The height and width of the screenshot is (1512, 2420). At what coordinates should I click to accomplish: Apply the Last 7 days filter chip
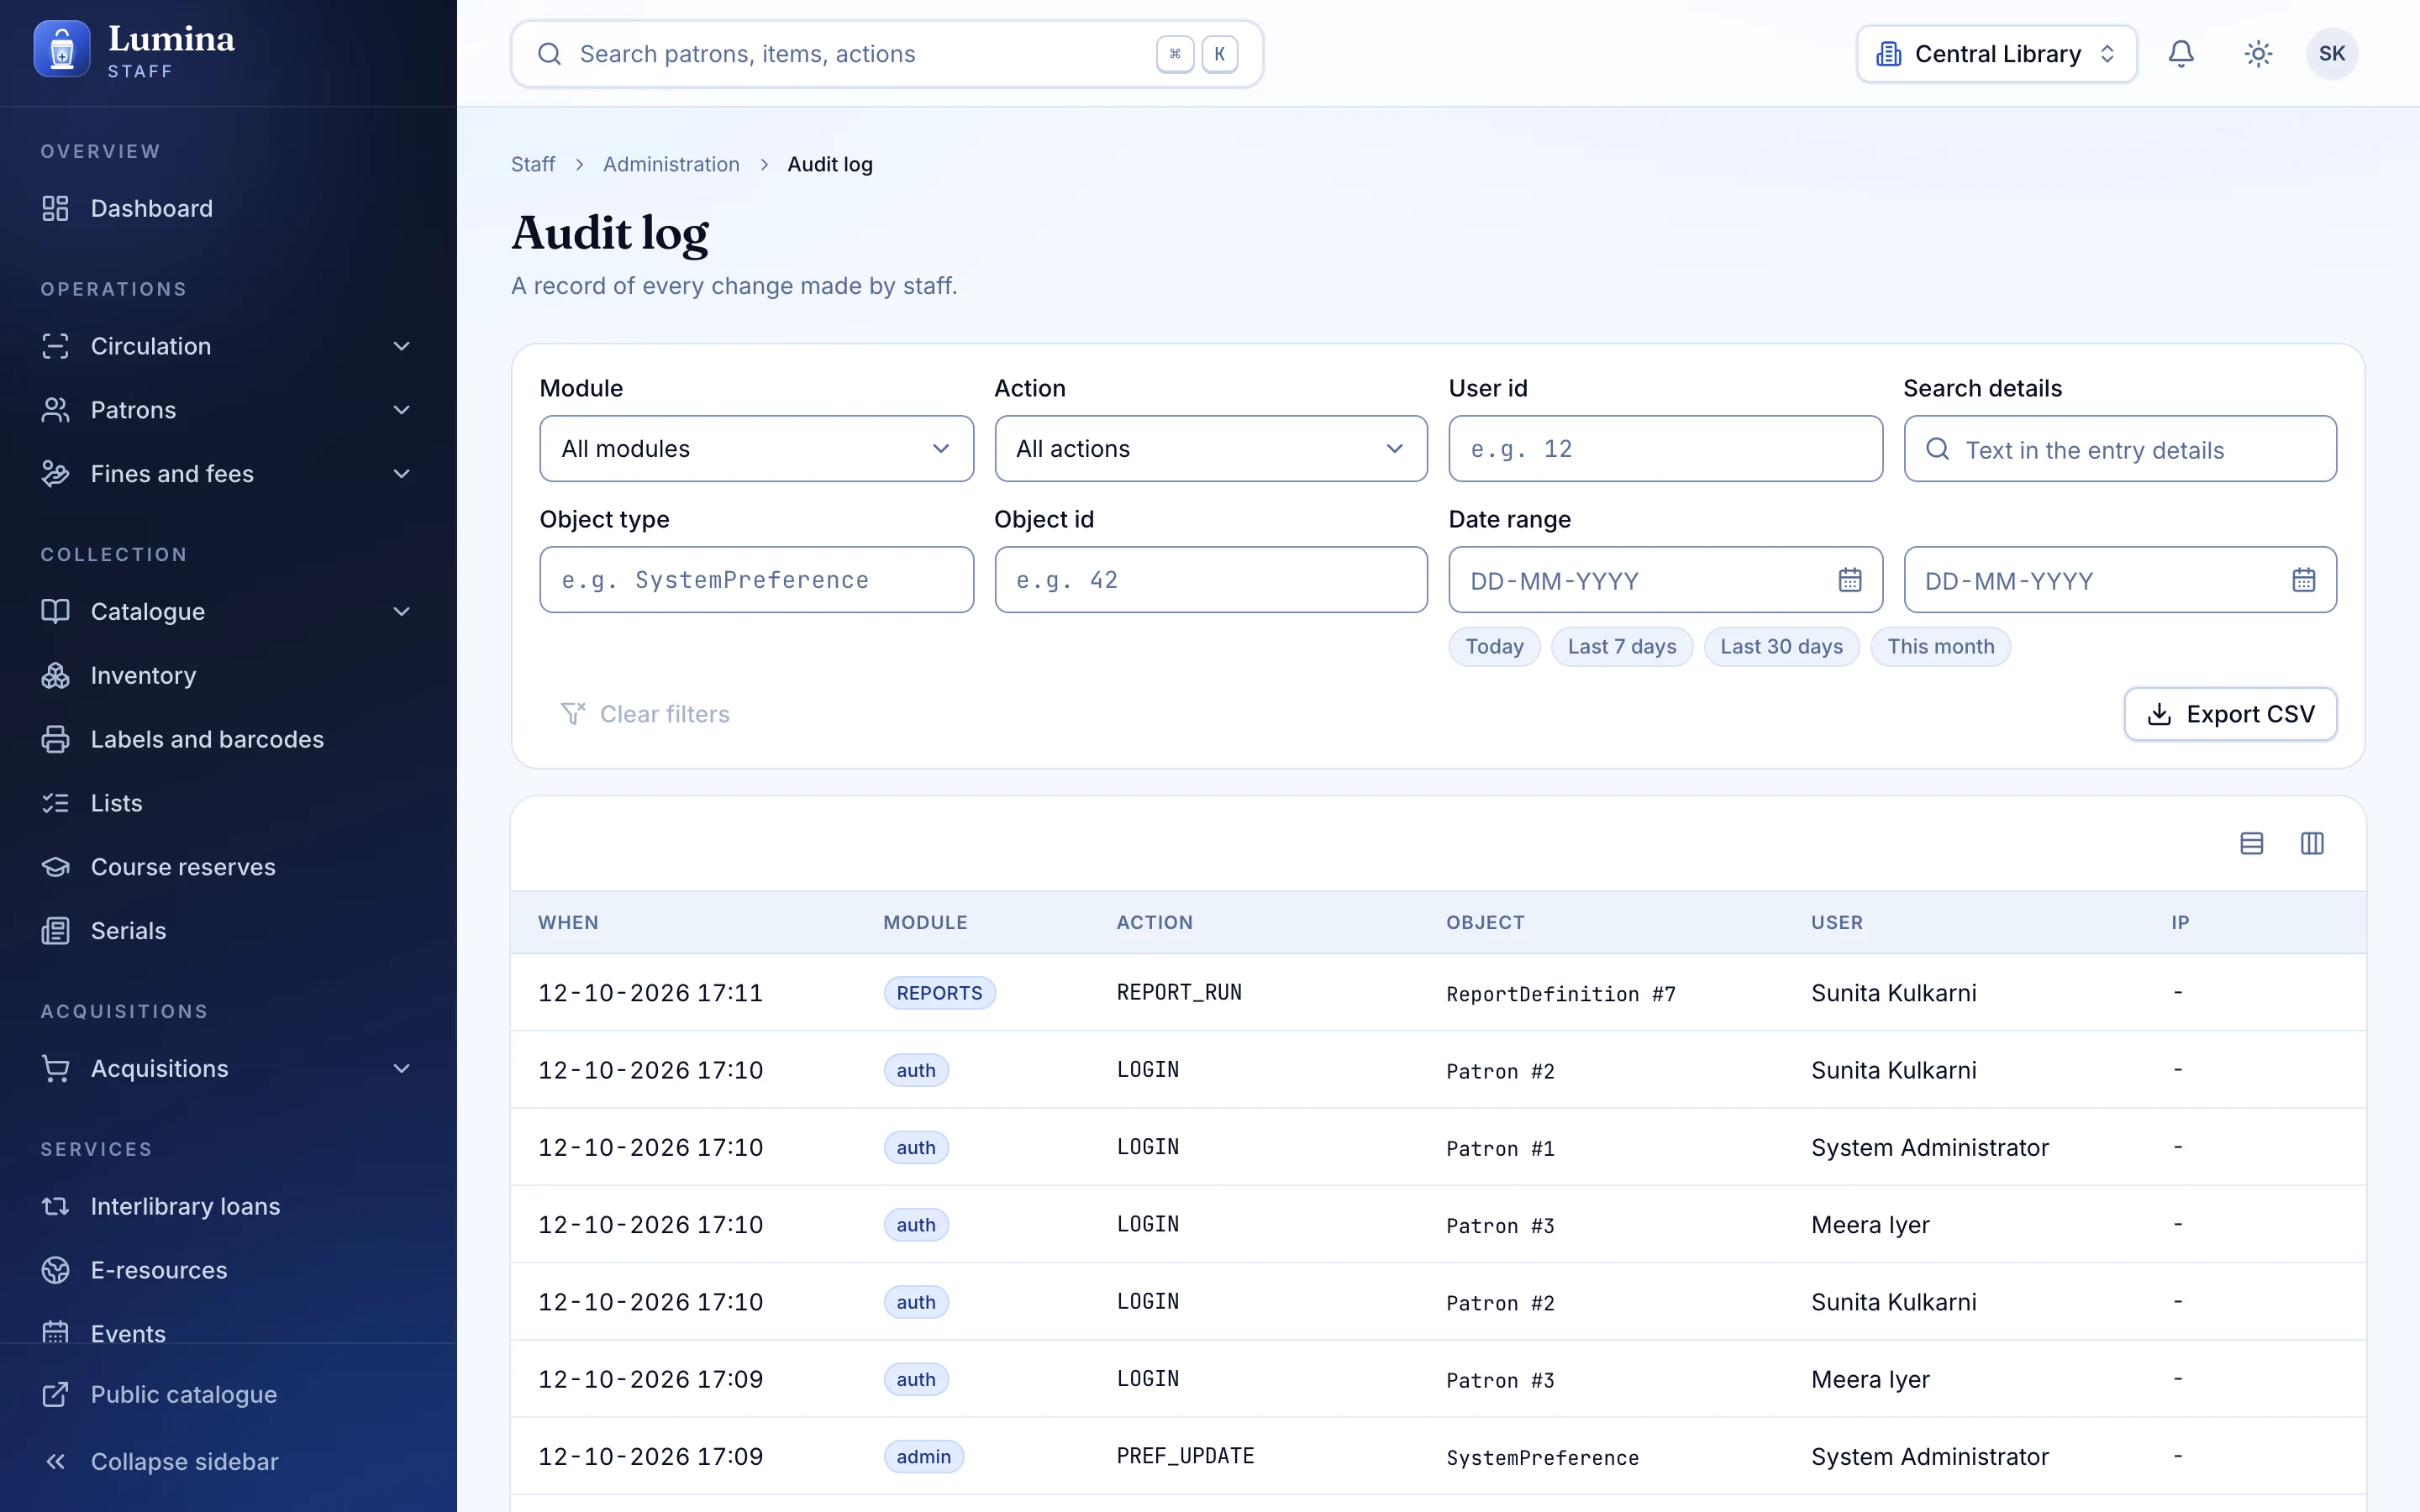[x=1621, y=647]
